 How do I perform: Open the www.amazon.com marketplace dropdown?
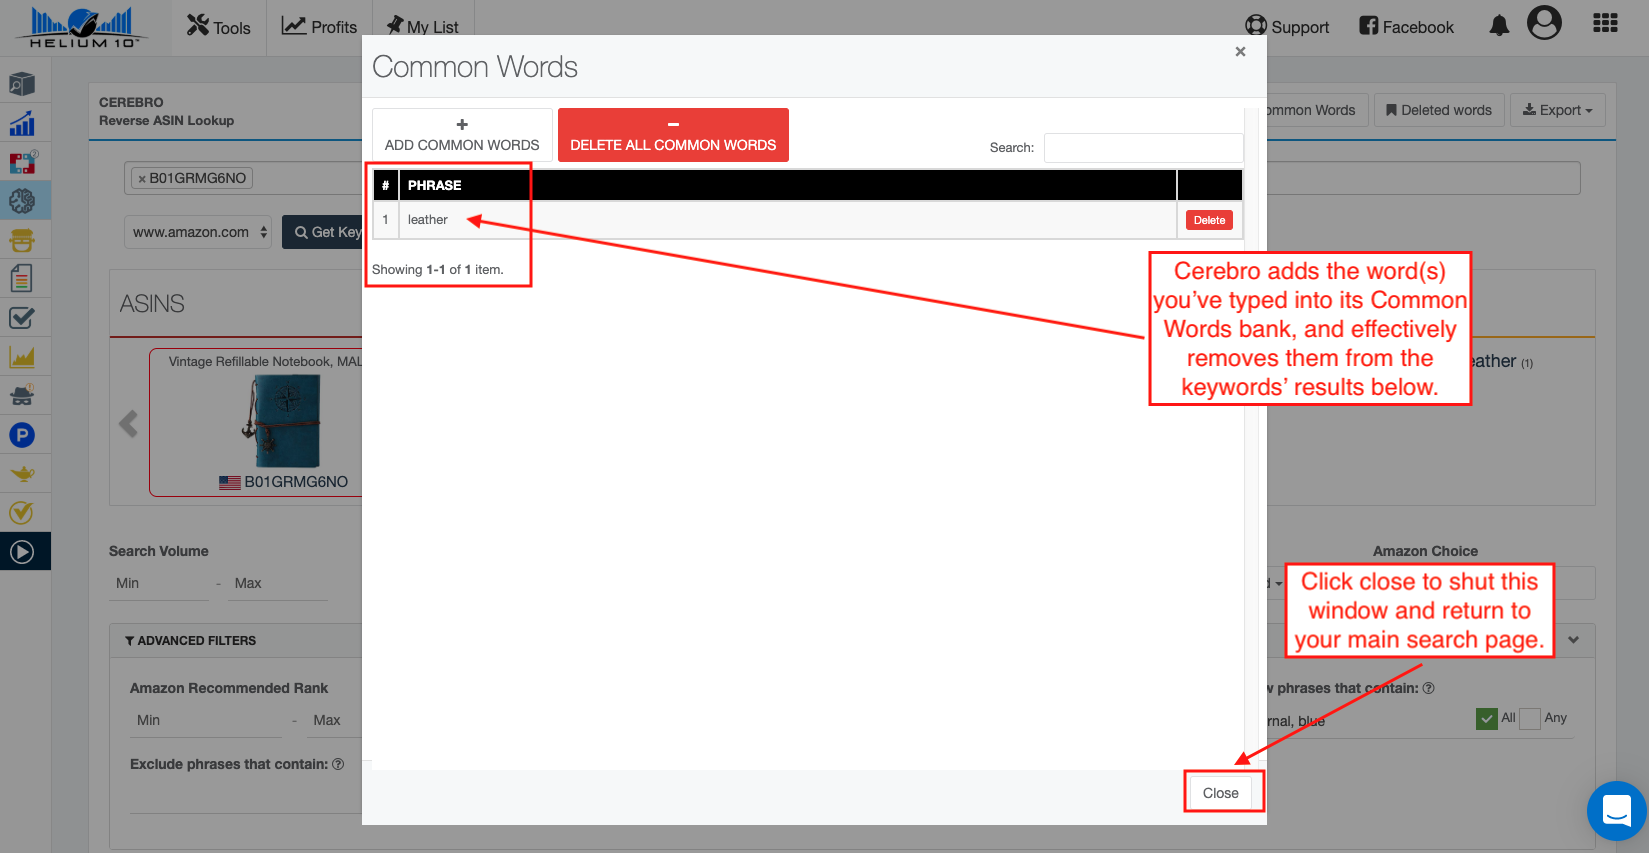[200, 232]
